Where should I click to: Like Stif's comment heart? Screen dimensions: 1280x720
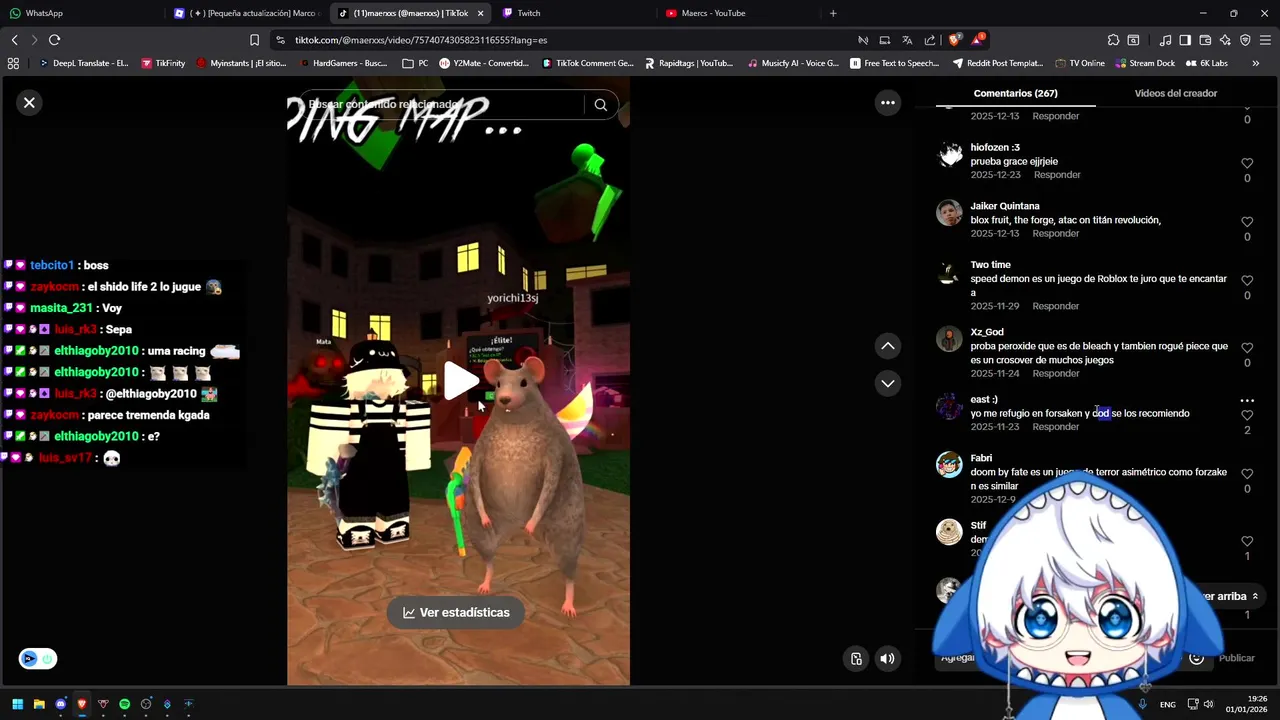click(x=1247, y=541)
